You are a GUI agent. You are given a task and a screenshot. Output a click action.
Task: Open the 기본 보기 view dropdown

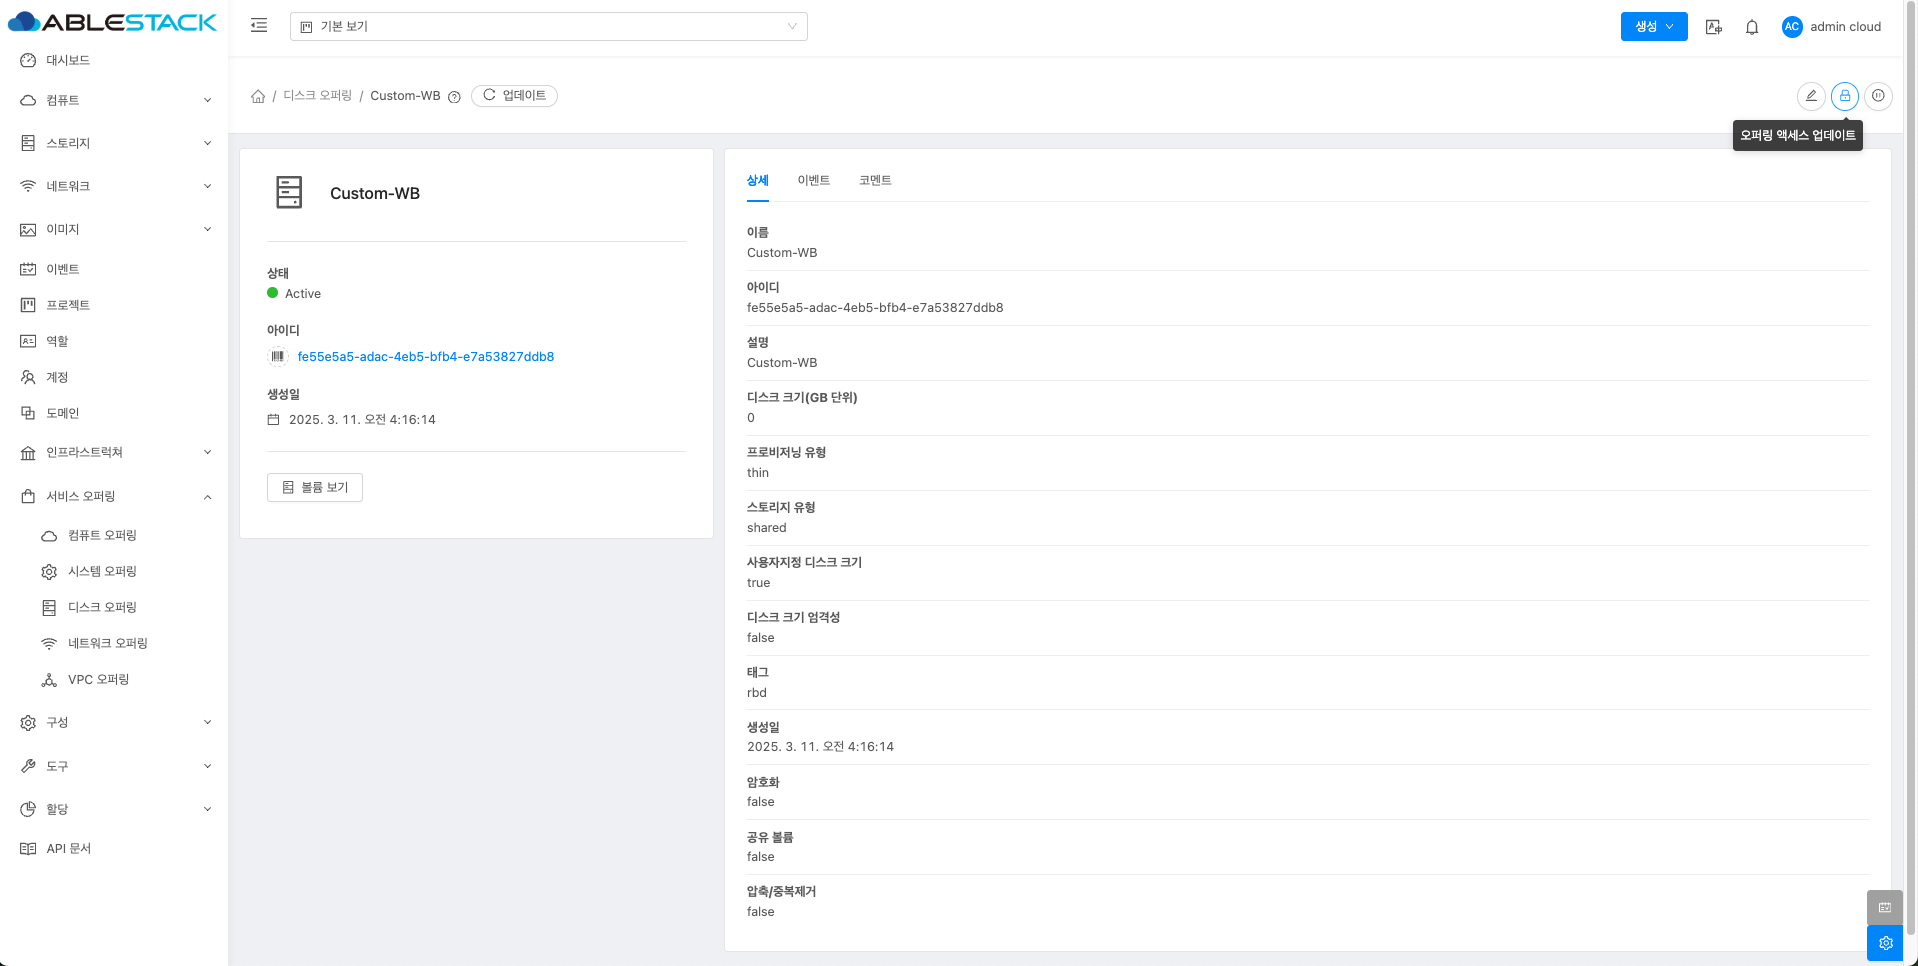[548, 27]
